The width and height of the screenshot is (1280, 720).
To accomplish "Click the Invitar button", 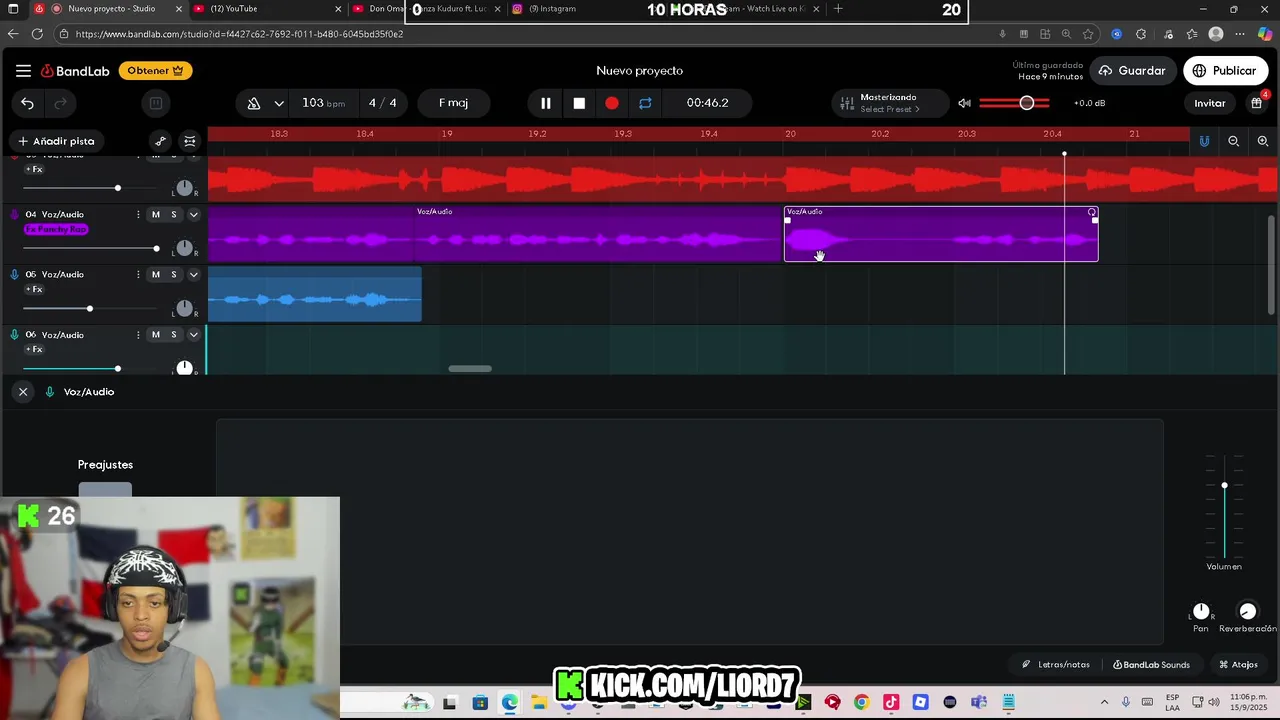I will click(1209, 103).
